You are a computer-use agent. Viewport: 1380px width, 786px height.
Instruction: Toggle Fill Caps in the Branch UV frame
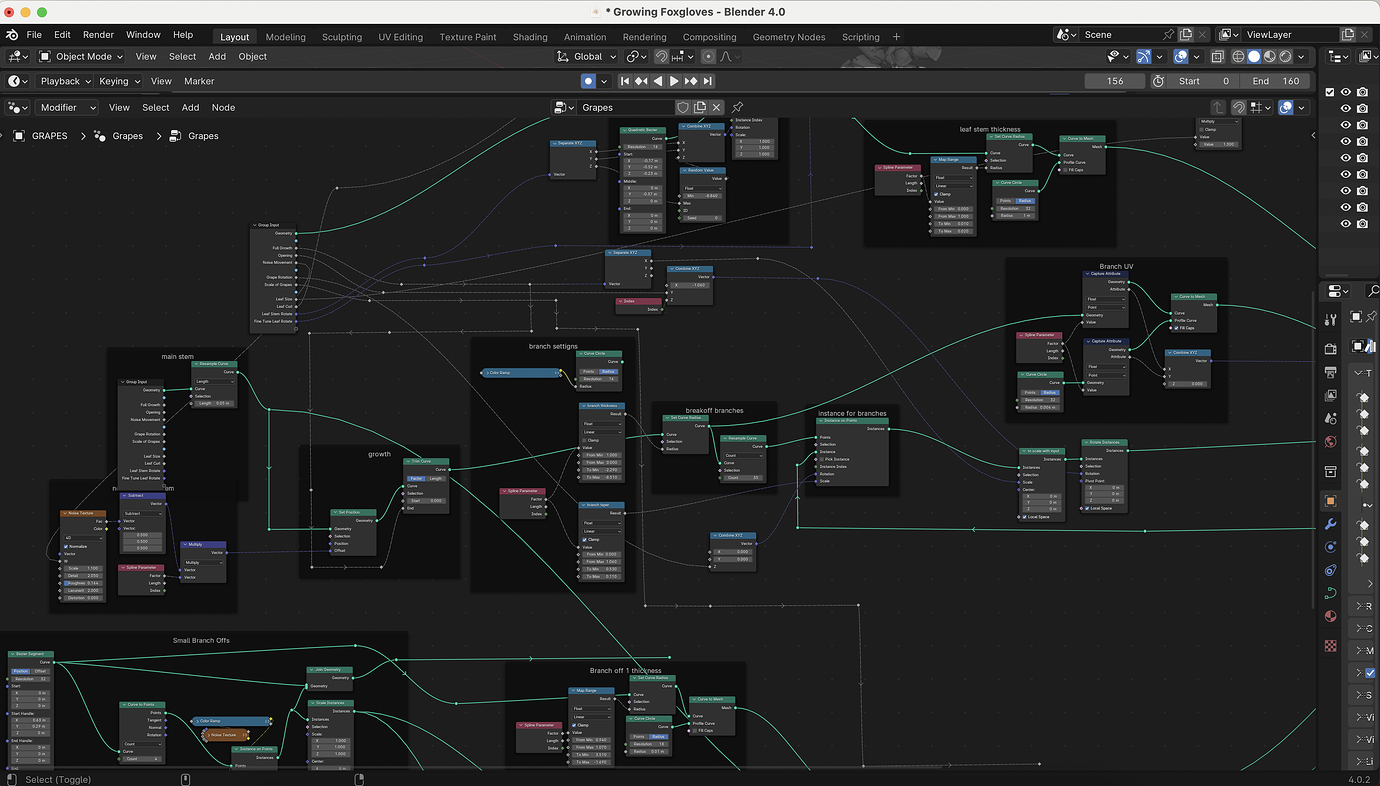[1176, 328]
